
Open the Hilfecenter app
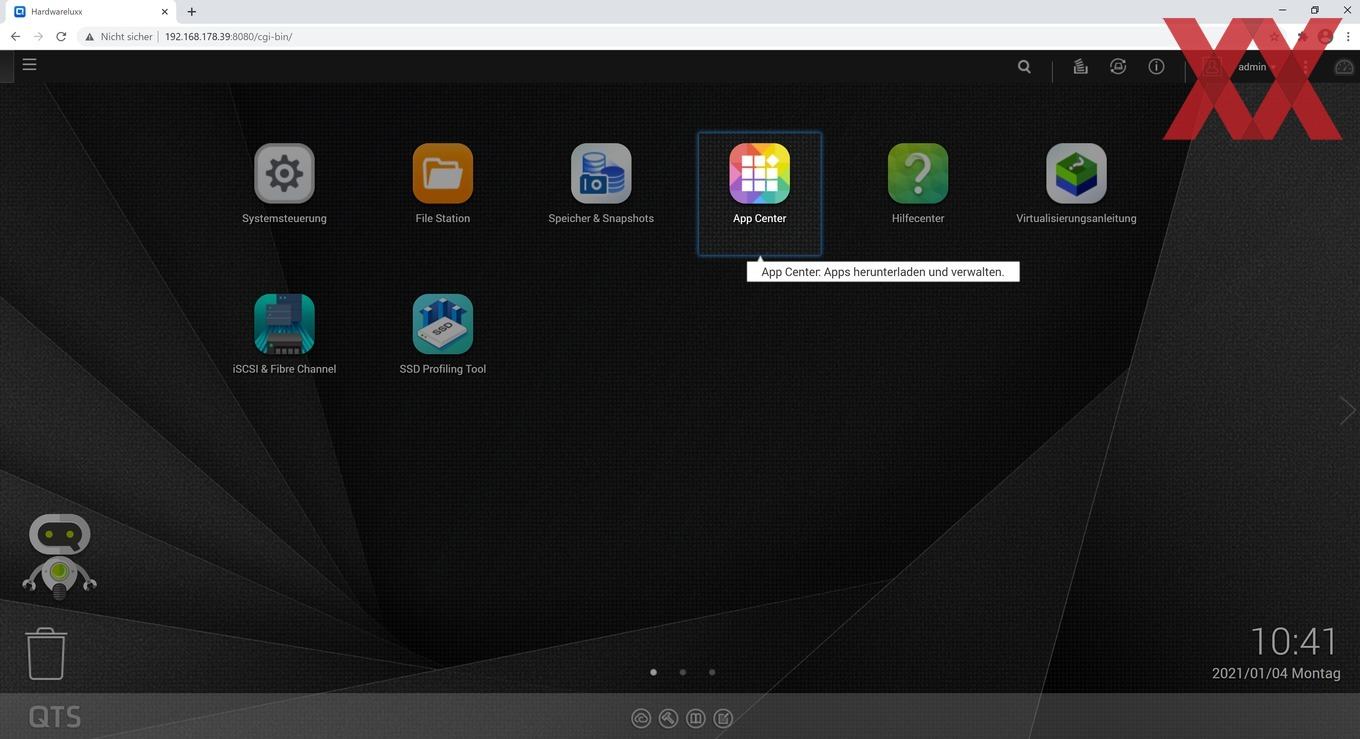(918, 174)
